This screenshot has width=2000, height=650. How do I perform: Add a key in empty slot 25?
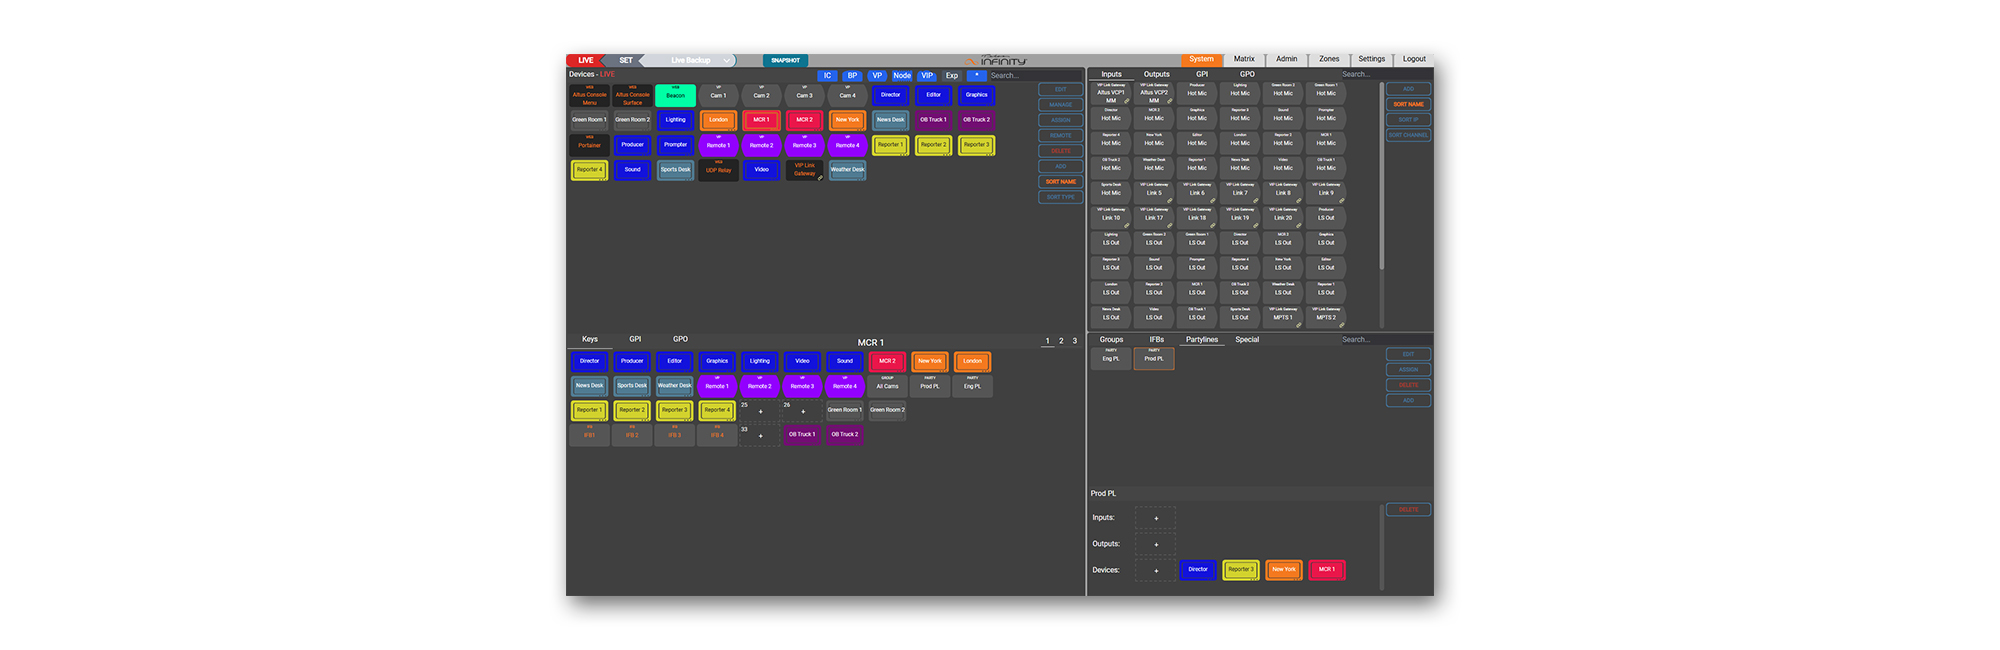coord(759,410)
